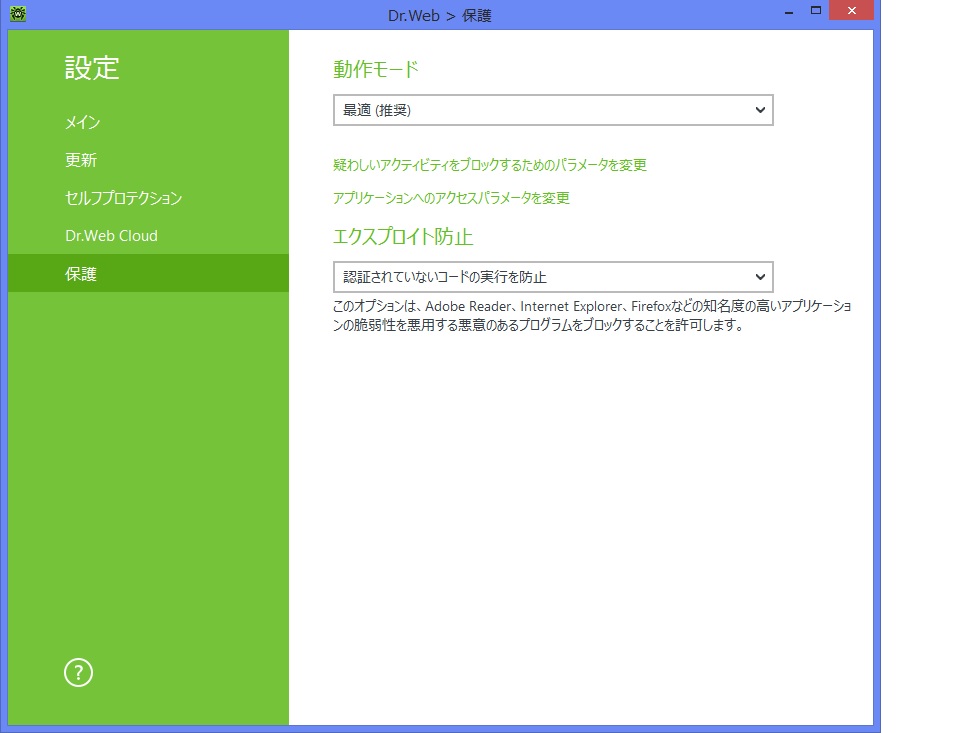Select メイン in the settings sidebar
956x733 pixels.
tap(83, 122)
